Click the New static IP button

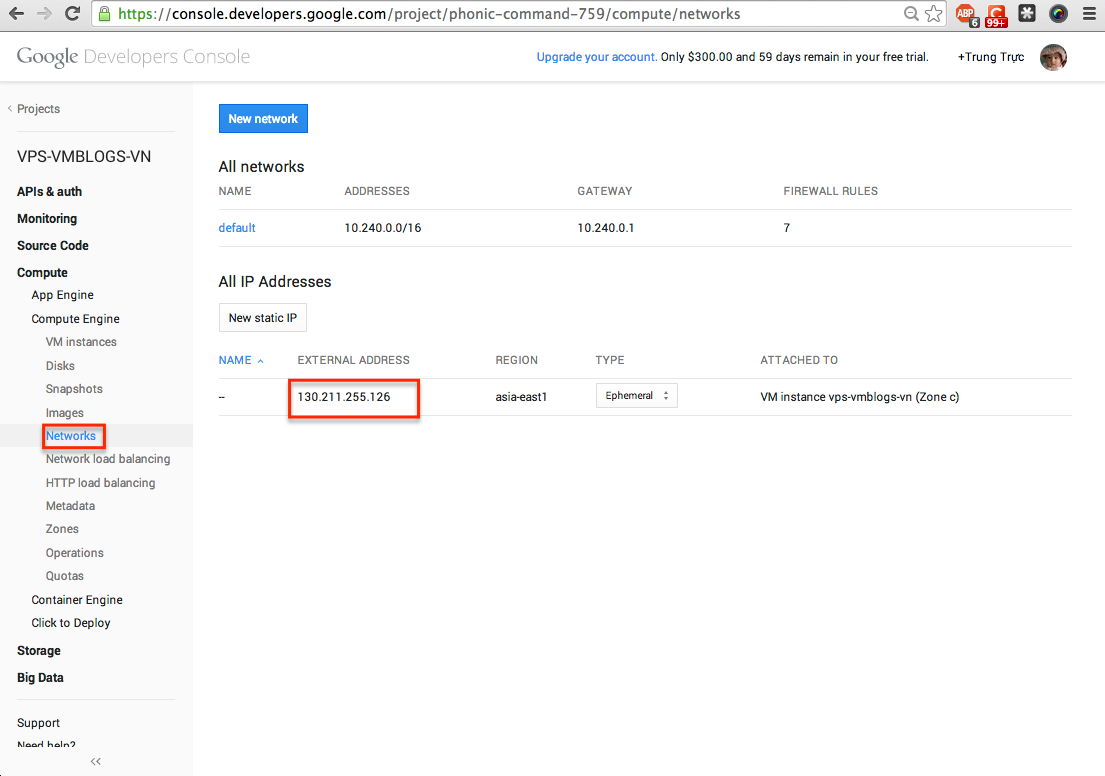pos(262,318)
